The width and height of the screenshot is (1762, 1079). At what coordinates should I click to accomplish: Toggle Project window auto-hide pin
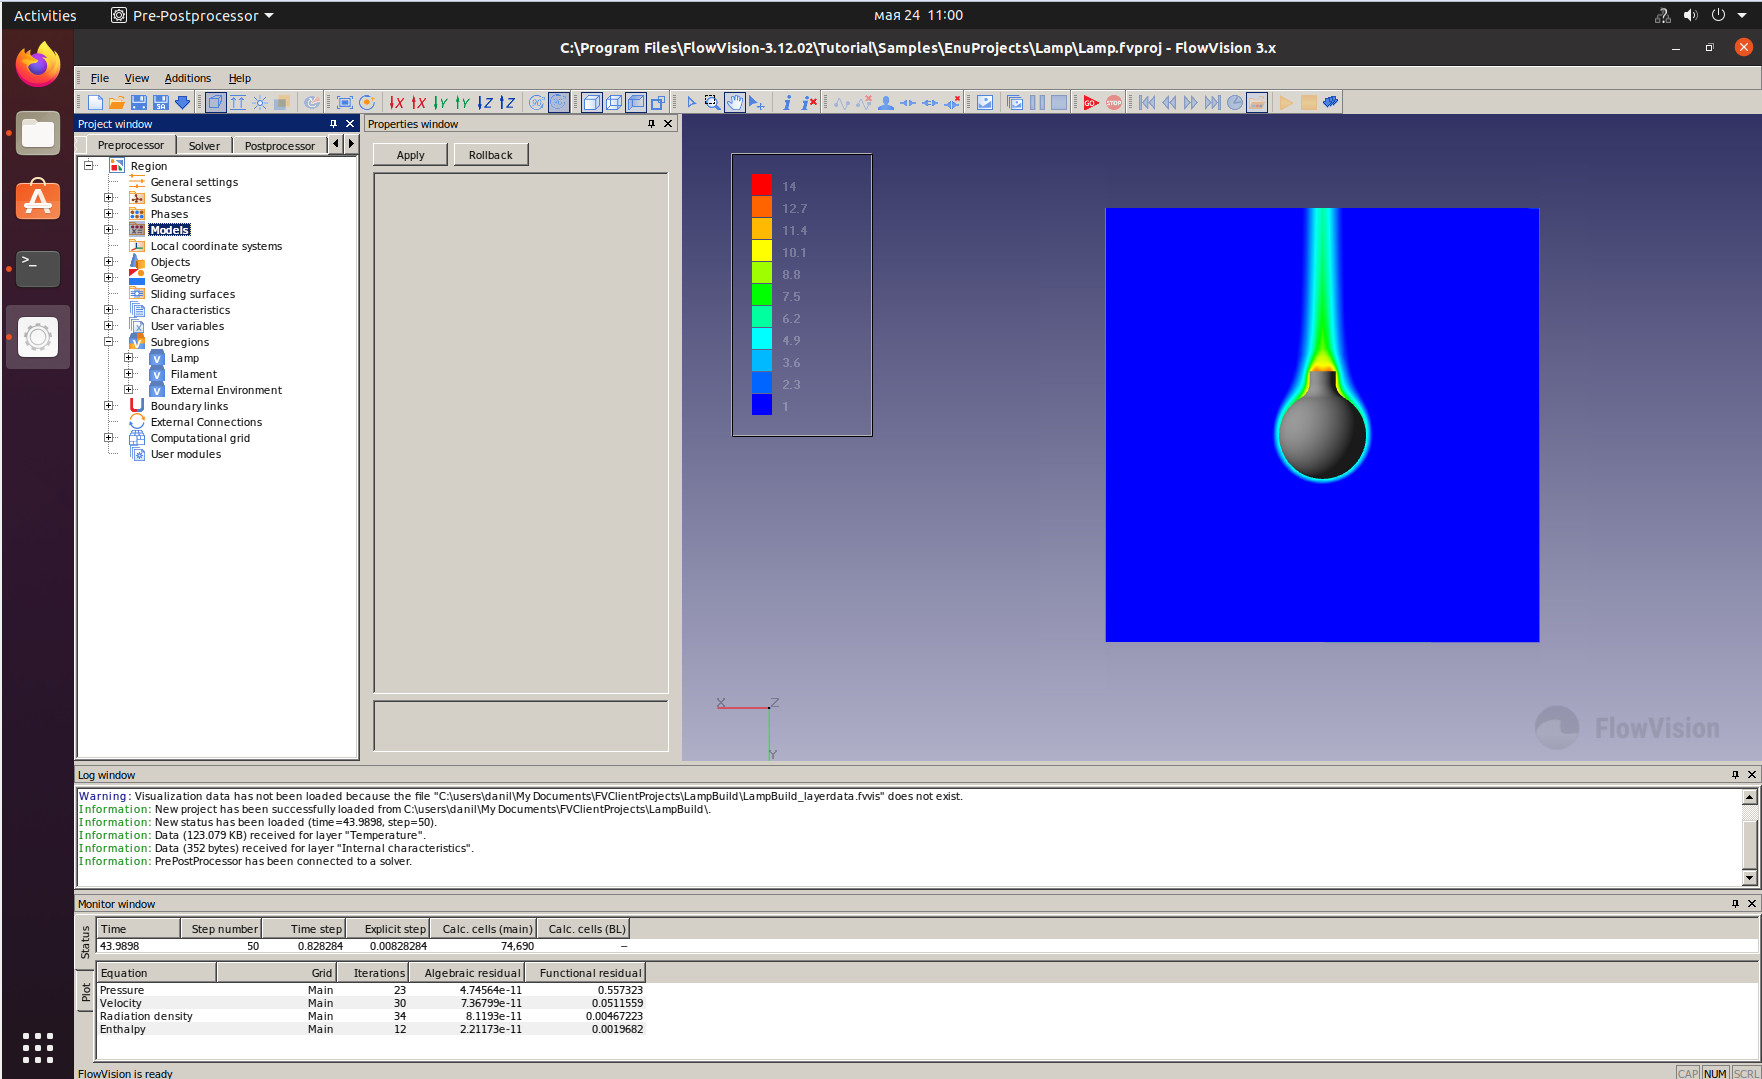point(333,124)
